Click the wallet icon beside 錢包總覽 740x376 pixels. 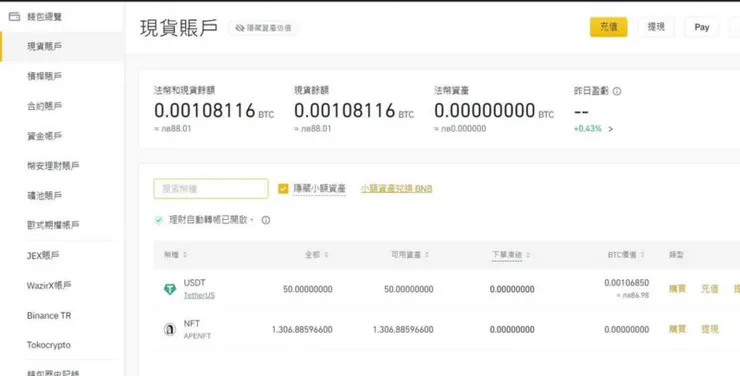point(15,17)
